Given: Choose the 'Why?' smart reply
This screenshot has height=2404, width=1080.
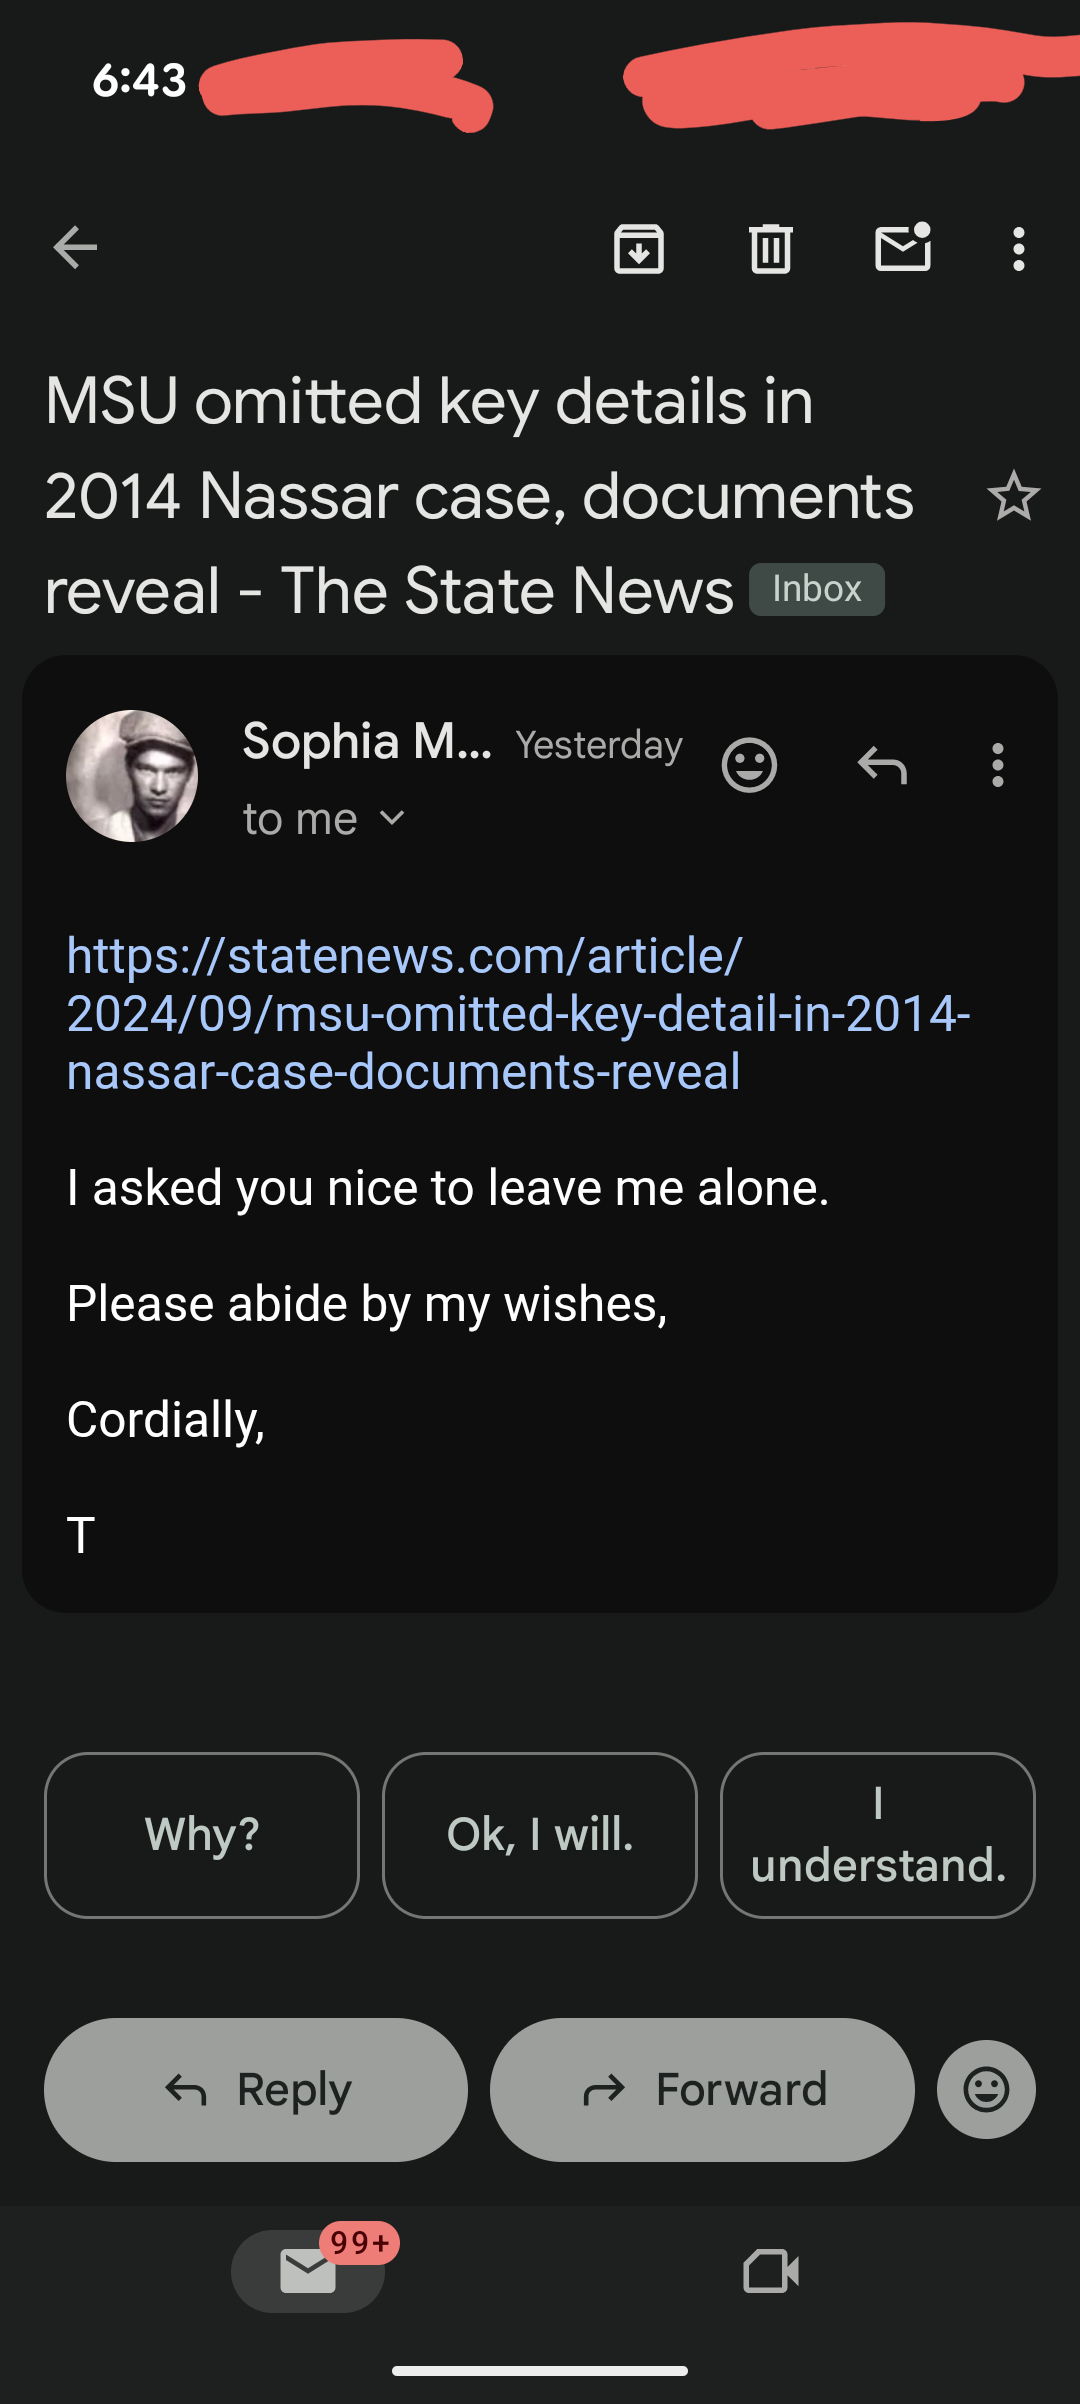Looking at the screenshot, I should (202, 1835).
